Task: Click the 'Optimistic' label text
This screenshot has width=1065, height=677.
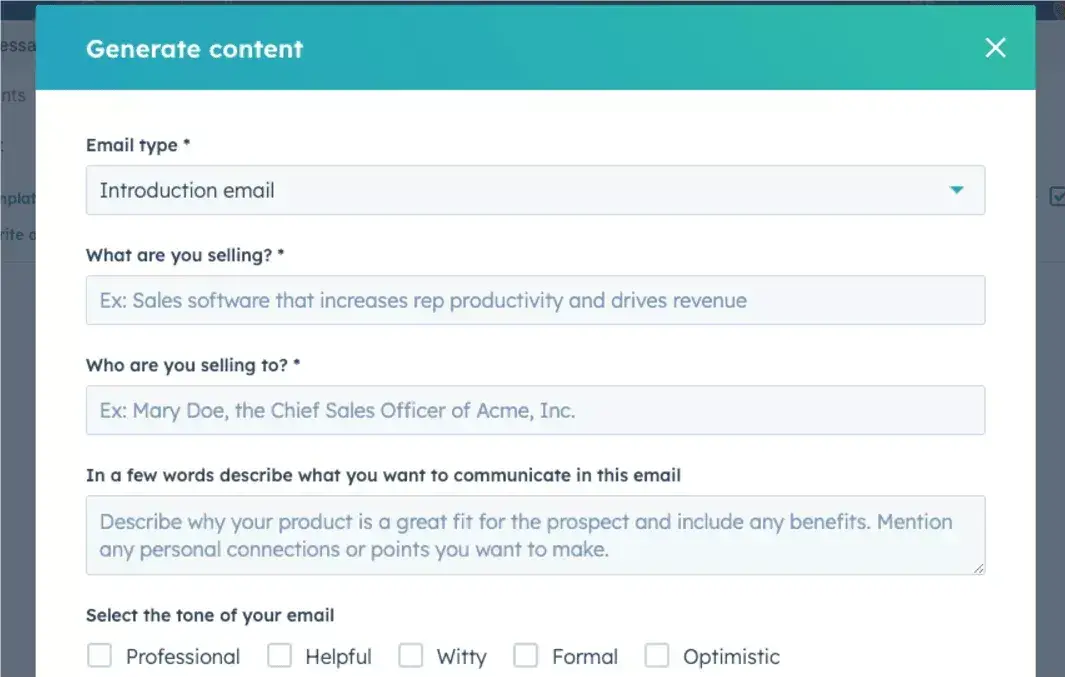Action: (731, 655)
